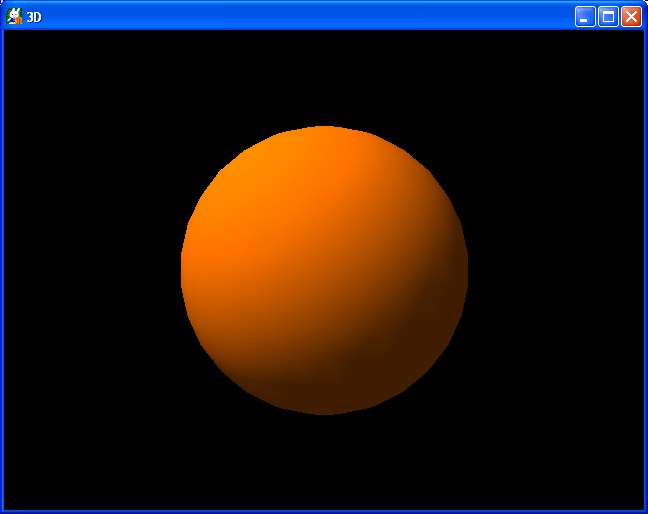
Task: Click the top-left corner of black viewport
Action: (x=8, y=34)
